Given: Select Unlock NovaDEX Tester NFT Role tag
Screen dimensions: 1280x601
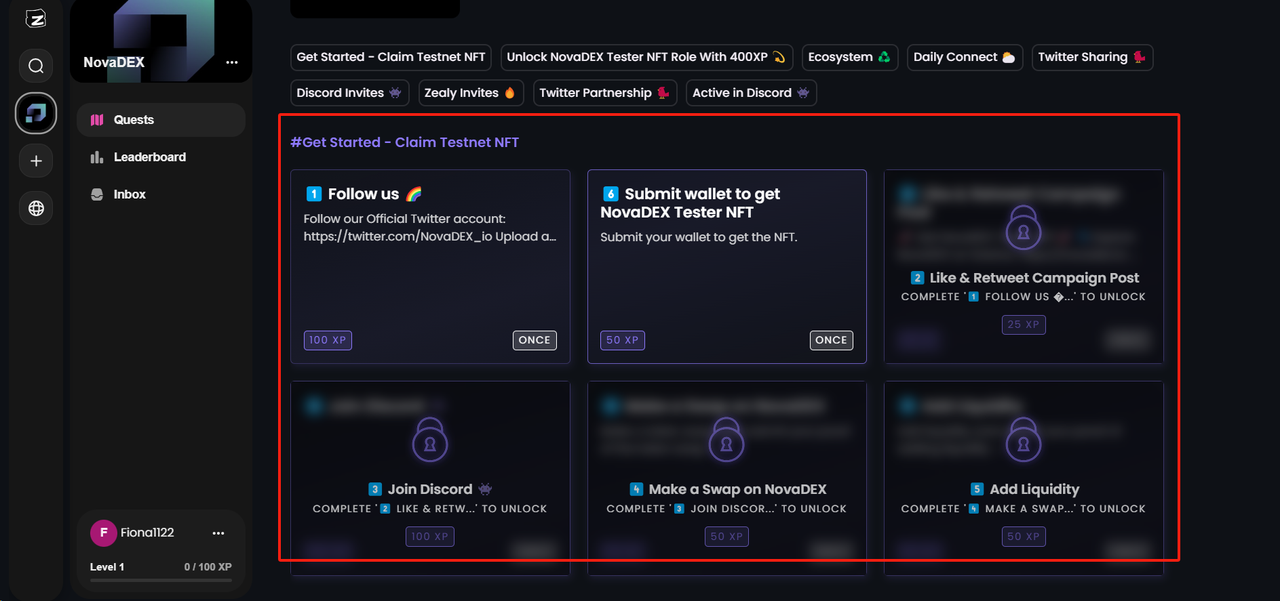Looking at the screenshot, I should [647, 57].
